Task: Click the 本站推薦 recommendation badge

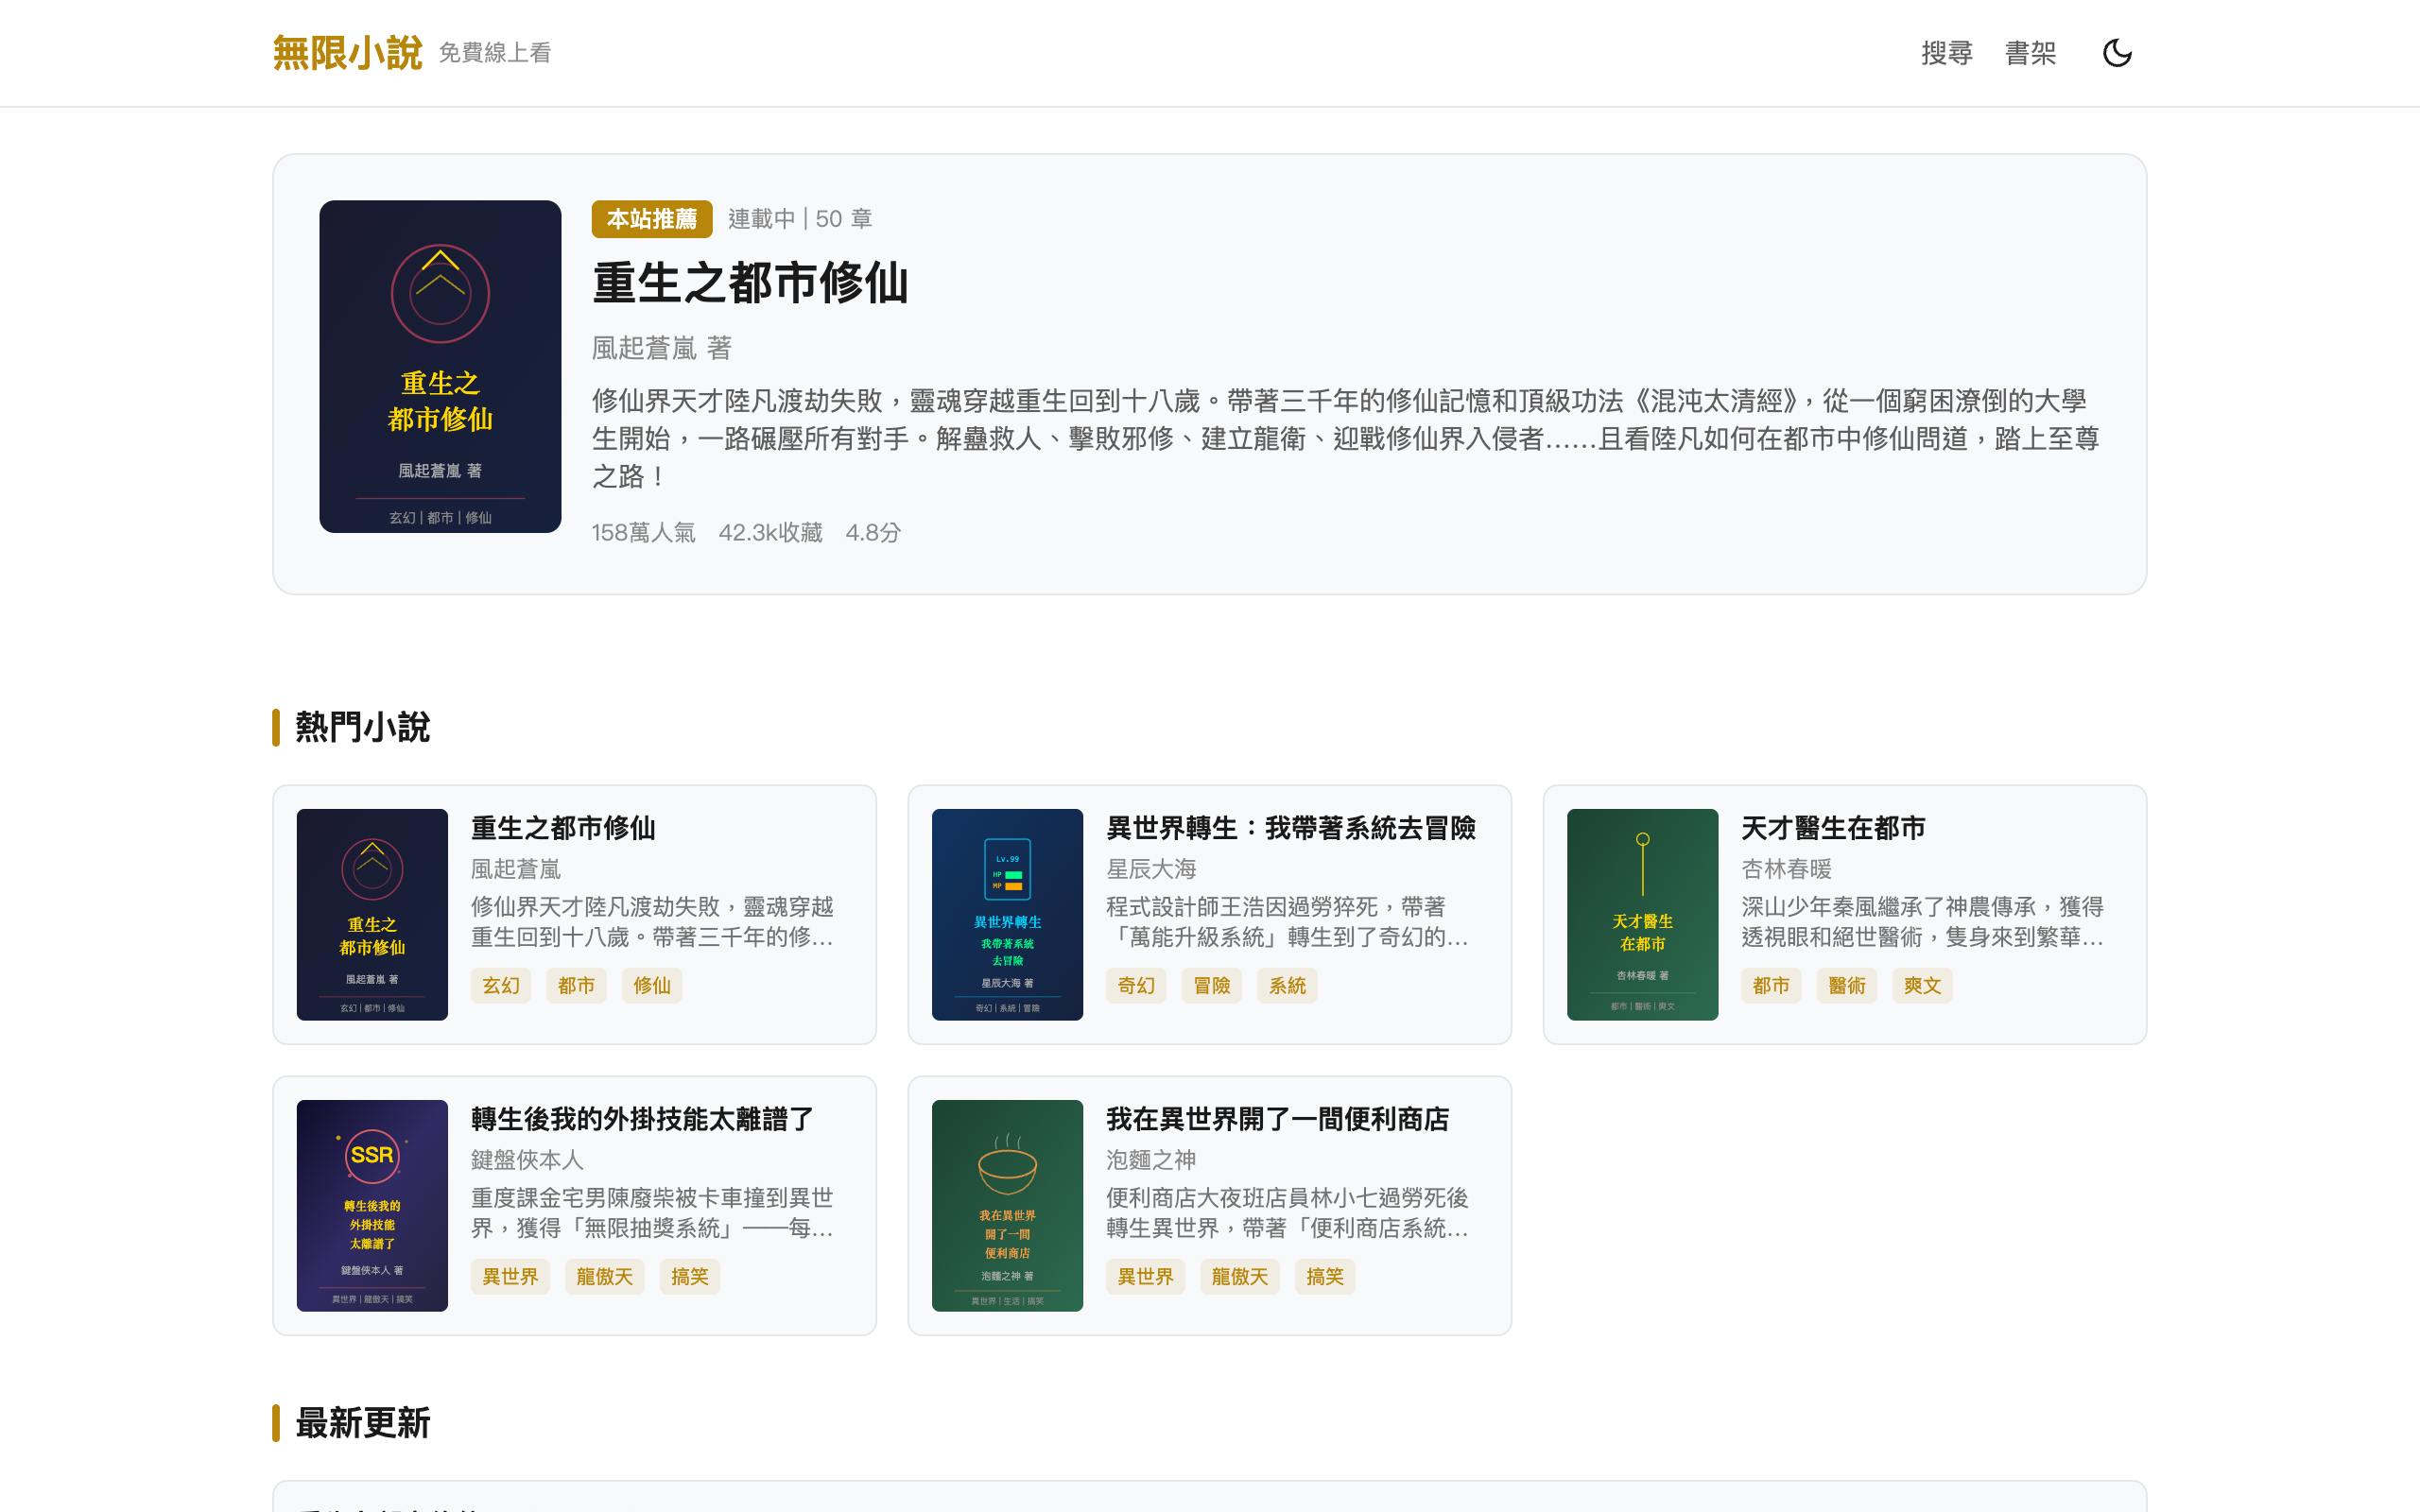Action: click(x=651, y=219)
